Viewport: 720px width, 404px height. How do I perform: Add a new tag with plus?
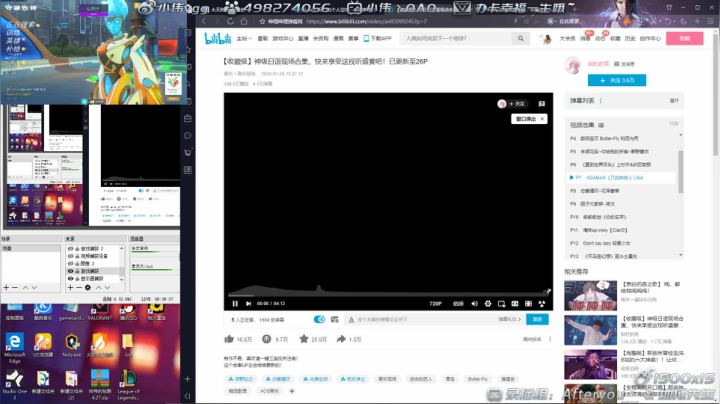click(292, 391)
